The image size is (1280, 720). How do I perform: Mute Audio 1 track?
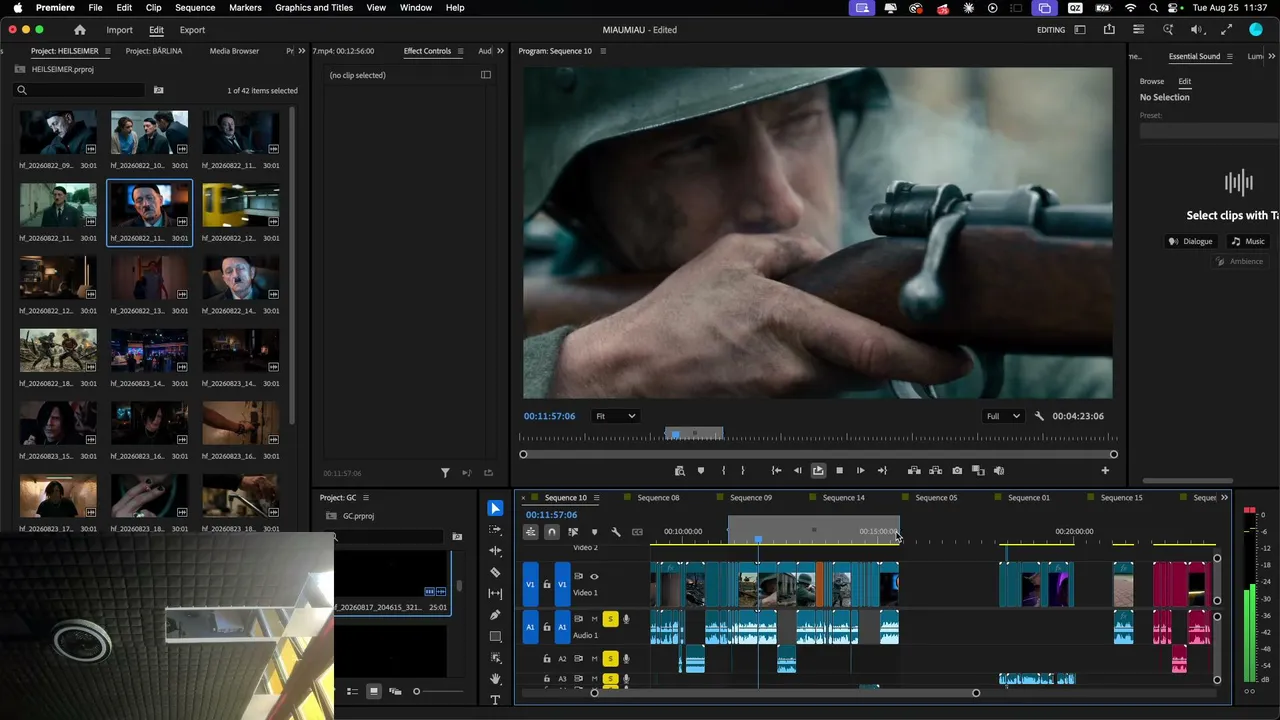click(594, 619)
